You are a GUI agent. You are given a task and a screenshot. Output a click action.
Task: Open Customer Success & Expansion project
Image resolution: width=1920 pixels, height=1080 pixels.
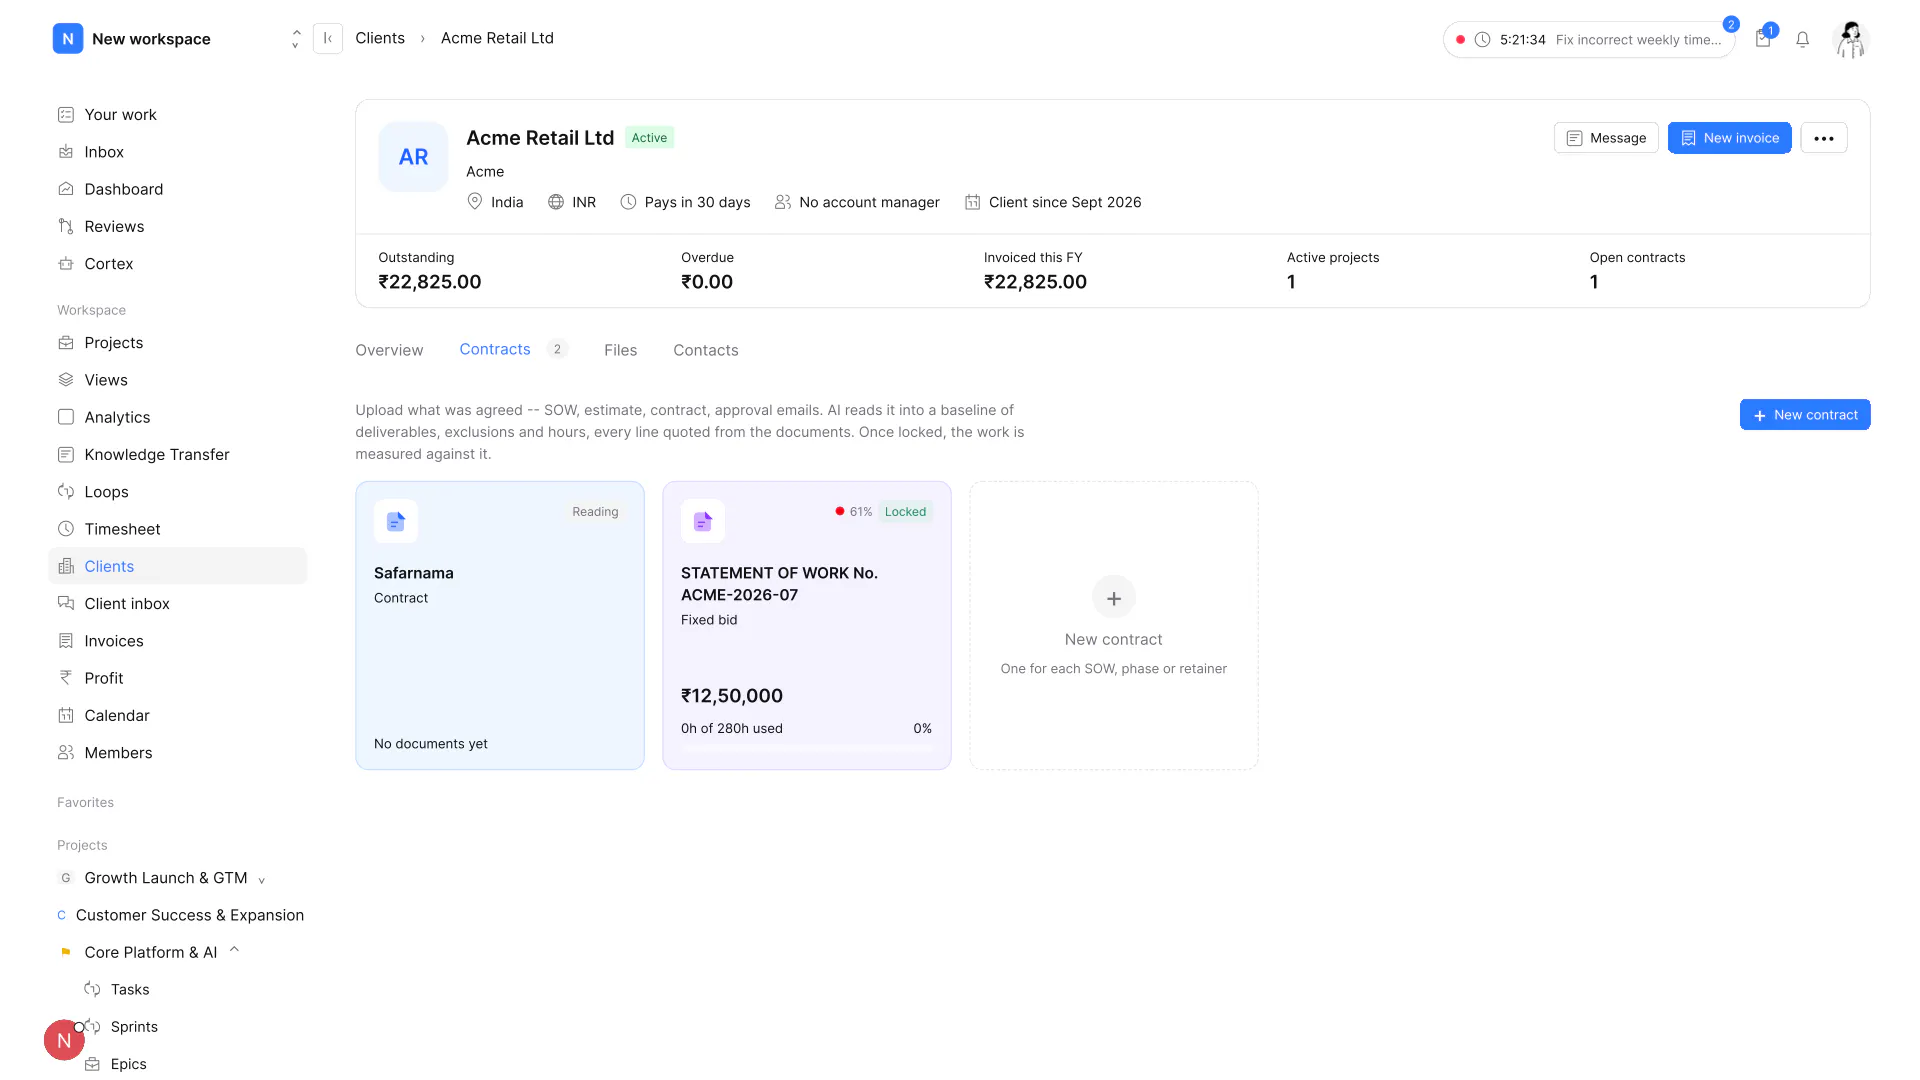178,915
